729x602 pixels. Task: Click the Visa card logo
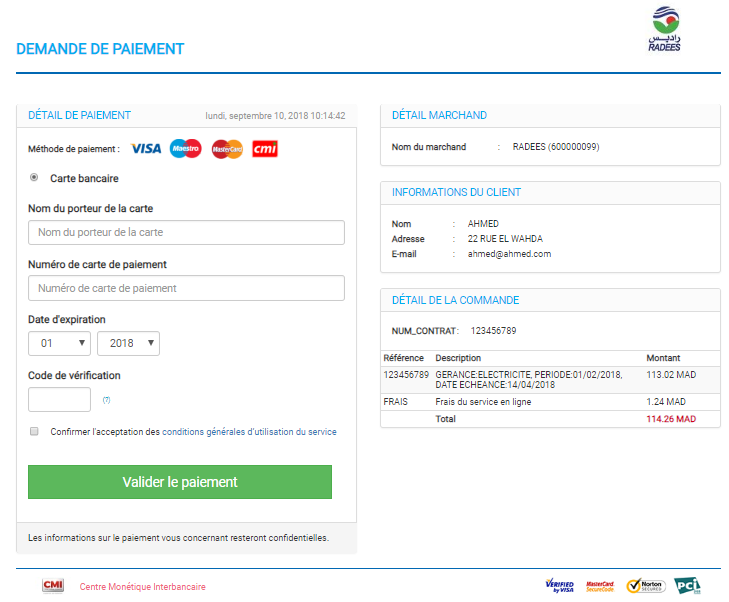(146, 149)
